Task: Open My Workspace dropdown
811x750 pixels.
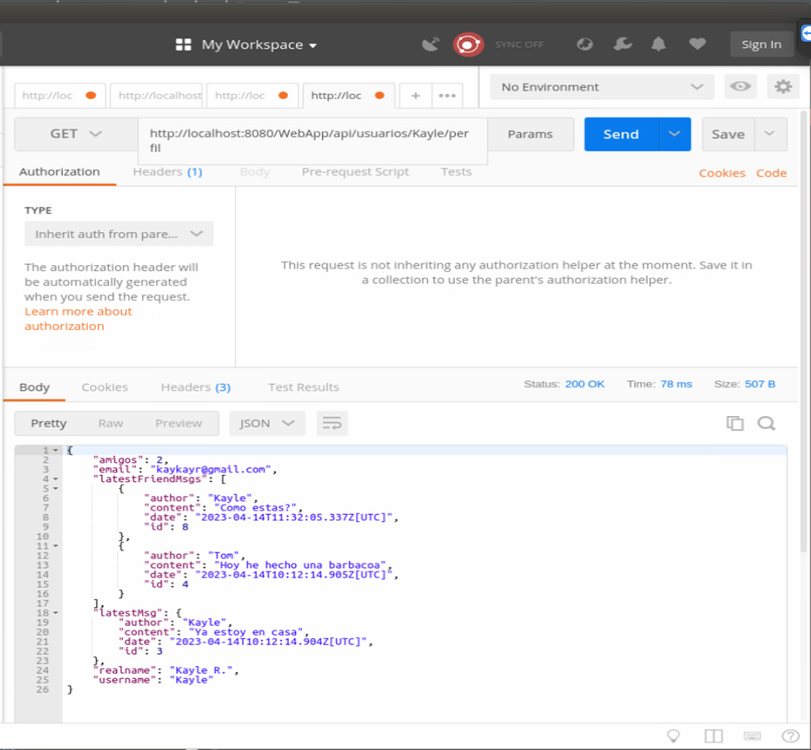Action: (259, 45)
